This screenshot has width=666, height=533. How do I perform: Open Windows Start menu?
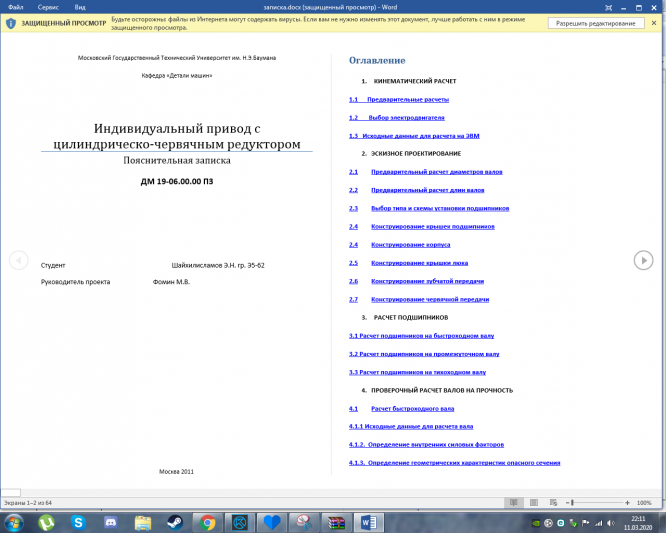(x=13, y=522)
